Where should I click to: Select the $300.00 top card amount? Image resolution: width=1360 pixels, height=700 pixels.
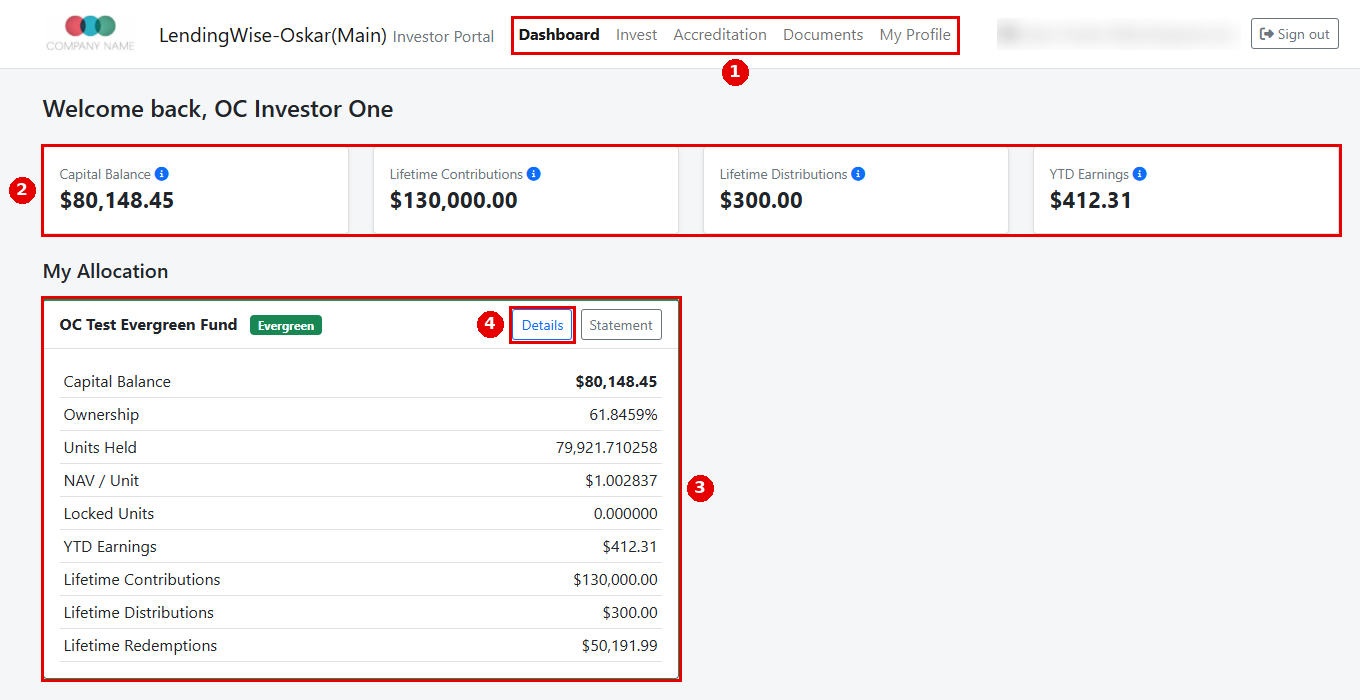coord(761,200)
